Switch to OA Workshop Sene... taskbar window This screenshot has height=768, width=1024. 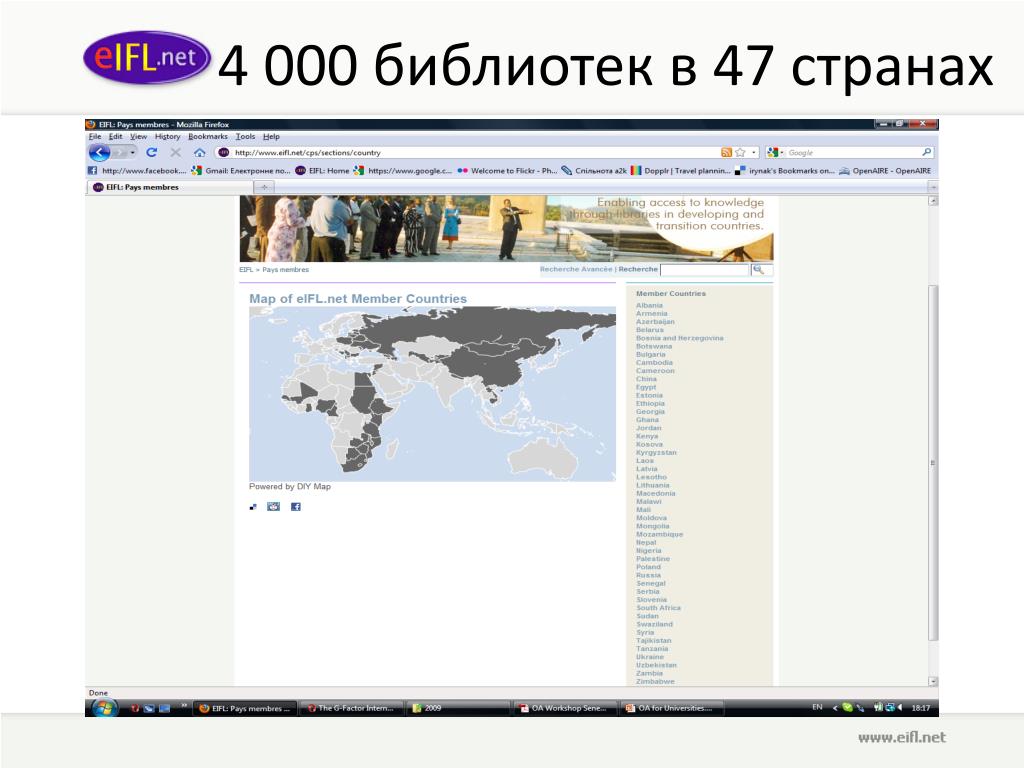pyautogui.click(x=565, y=708)
